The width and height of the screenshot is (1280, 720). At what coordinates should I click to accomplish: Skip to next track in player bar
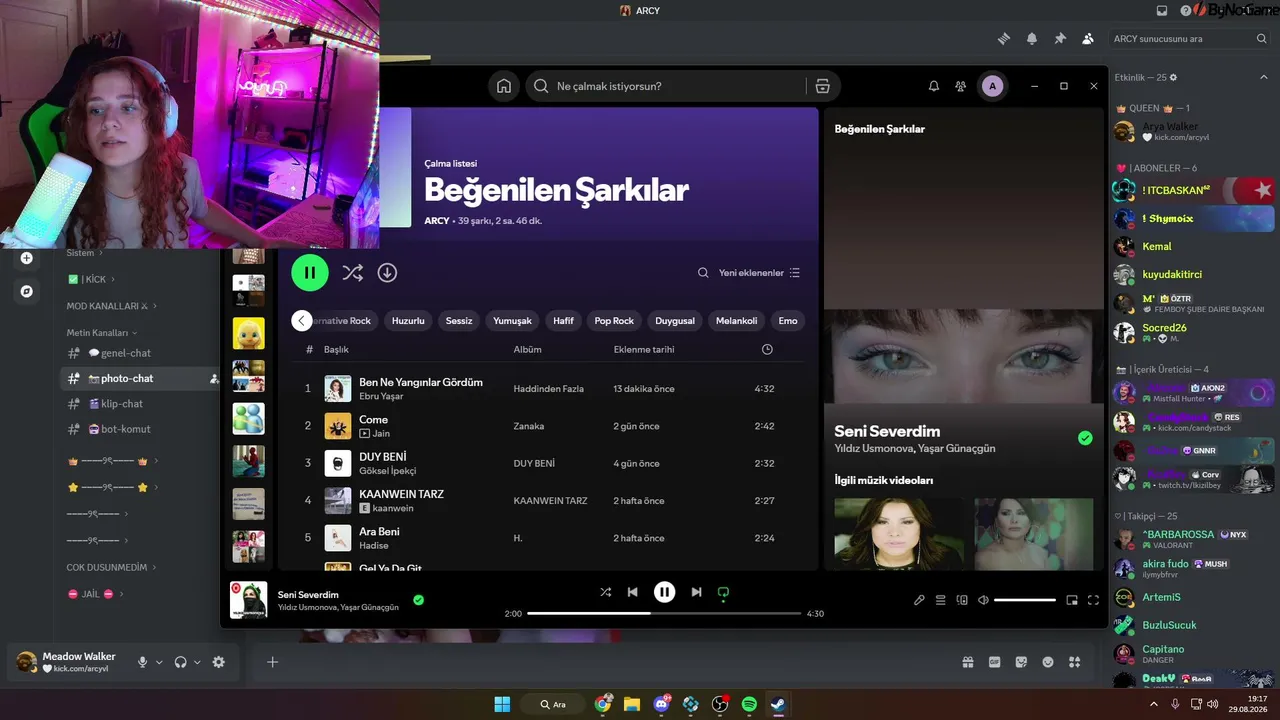coord(696,592)
